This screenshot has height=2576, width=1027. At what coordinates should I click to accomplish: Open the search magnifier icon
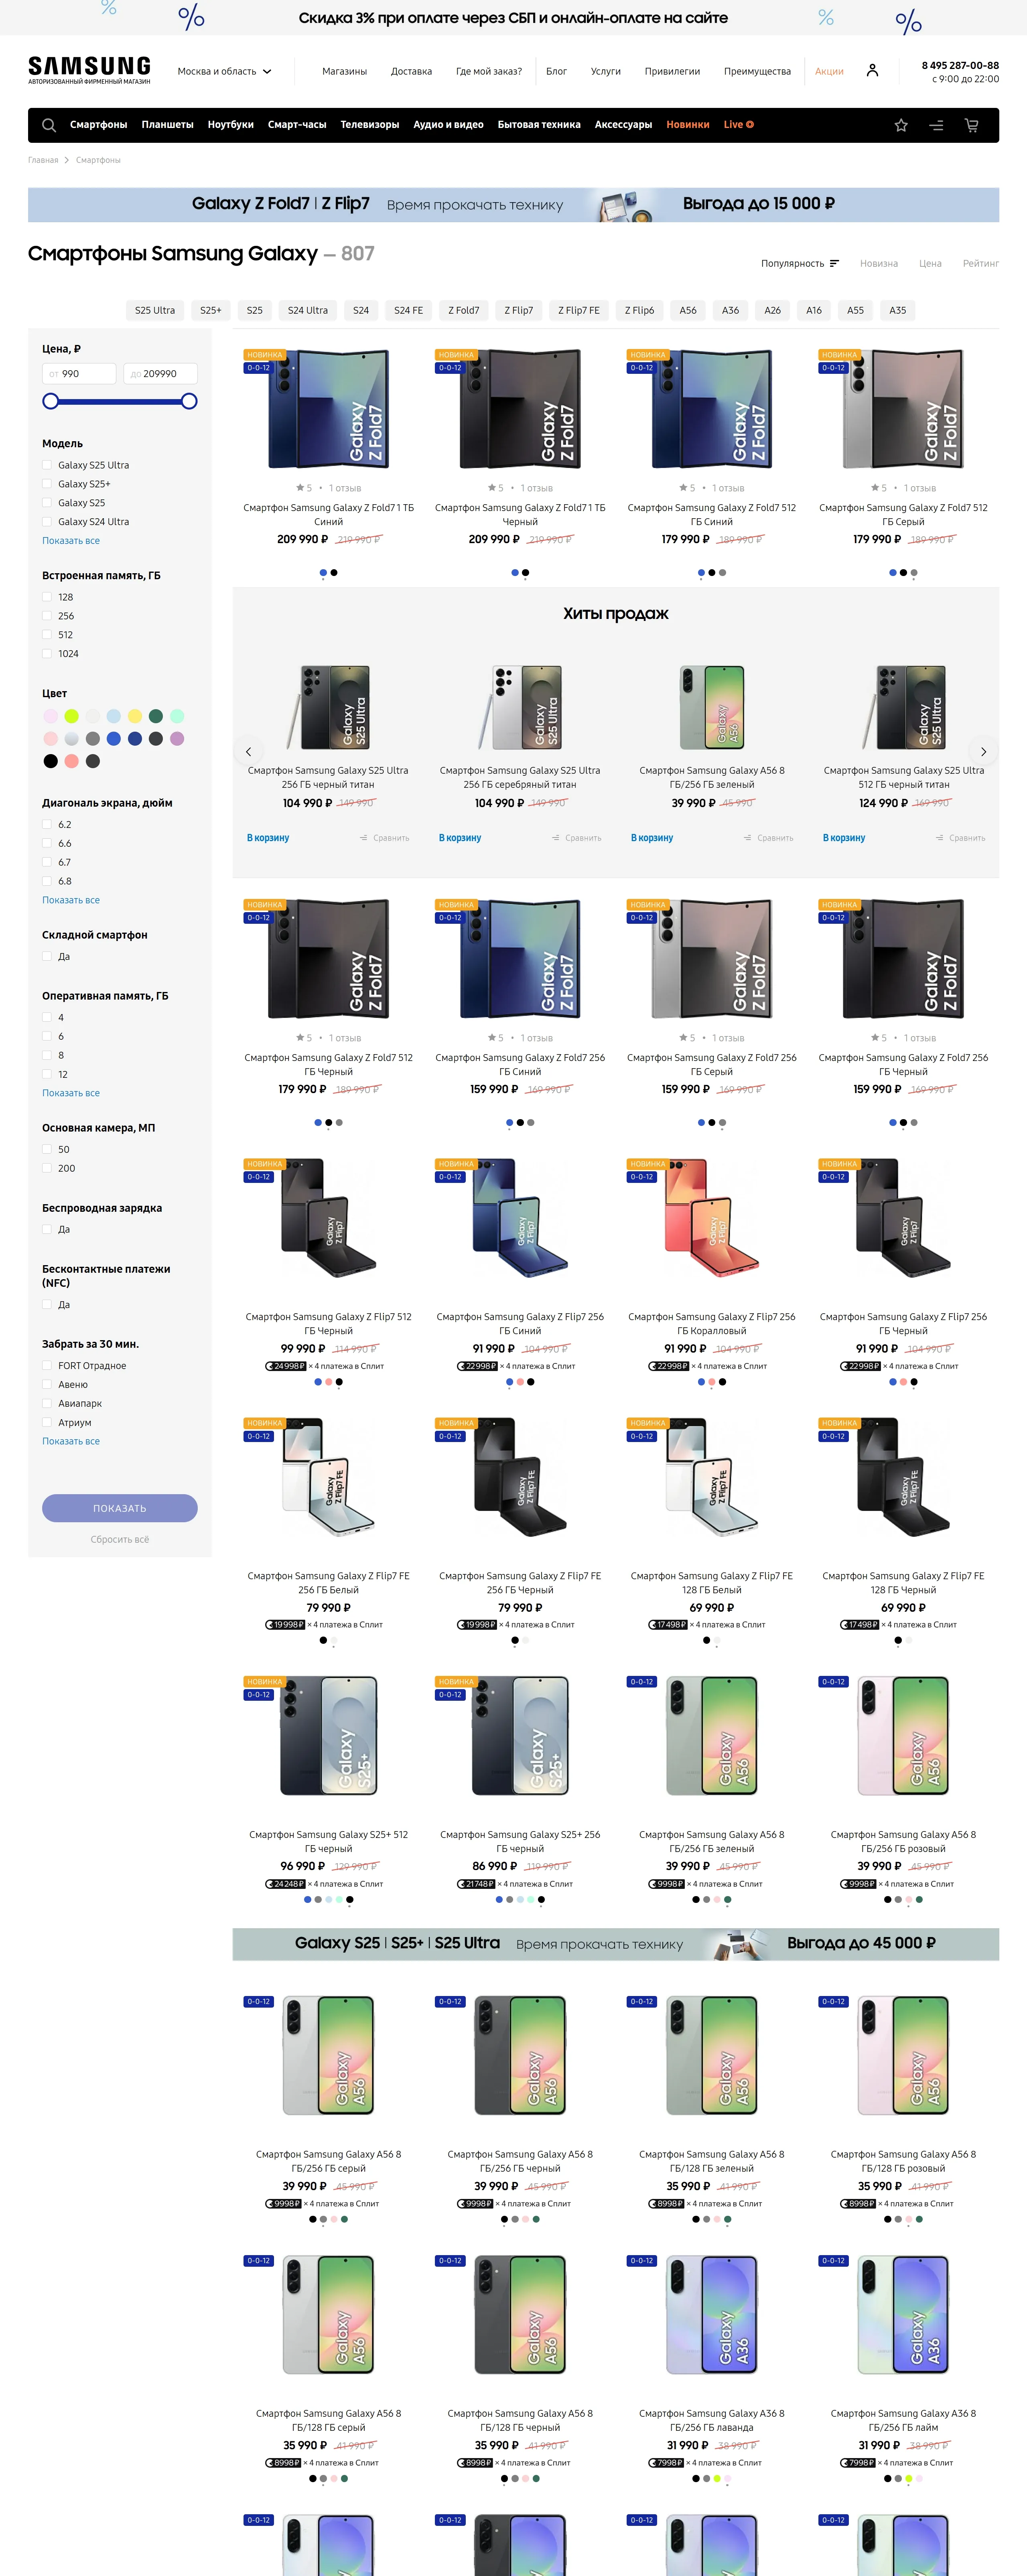(48, 125)
